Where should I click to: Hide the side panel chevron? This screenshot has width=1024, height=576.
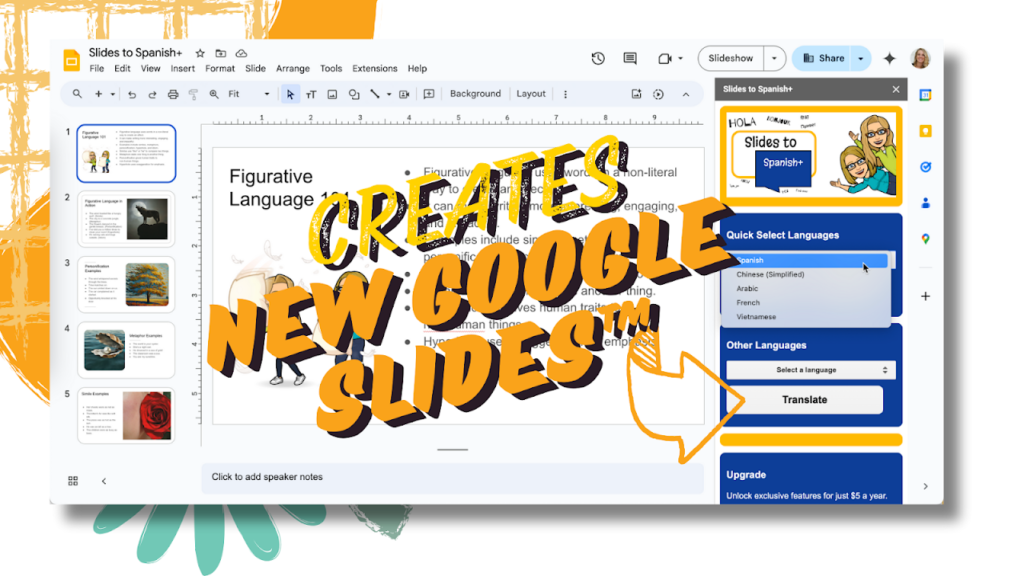[x=925, y=486]
